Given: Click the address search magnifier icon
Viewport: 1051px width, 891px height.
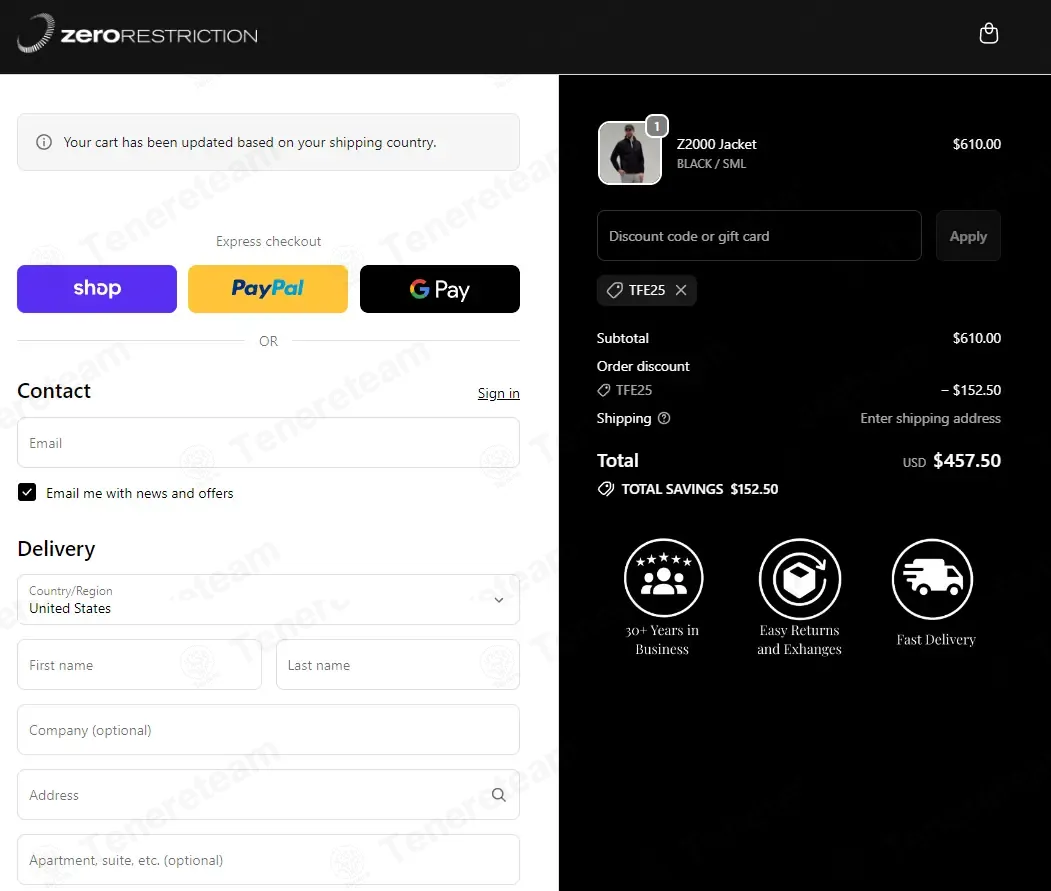Looking at the screenshot, I should point(499,794).
